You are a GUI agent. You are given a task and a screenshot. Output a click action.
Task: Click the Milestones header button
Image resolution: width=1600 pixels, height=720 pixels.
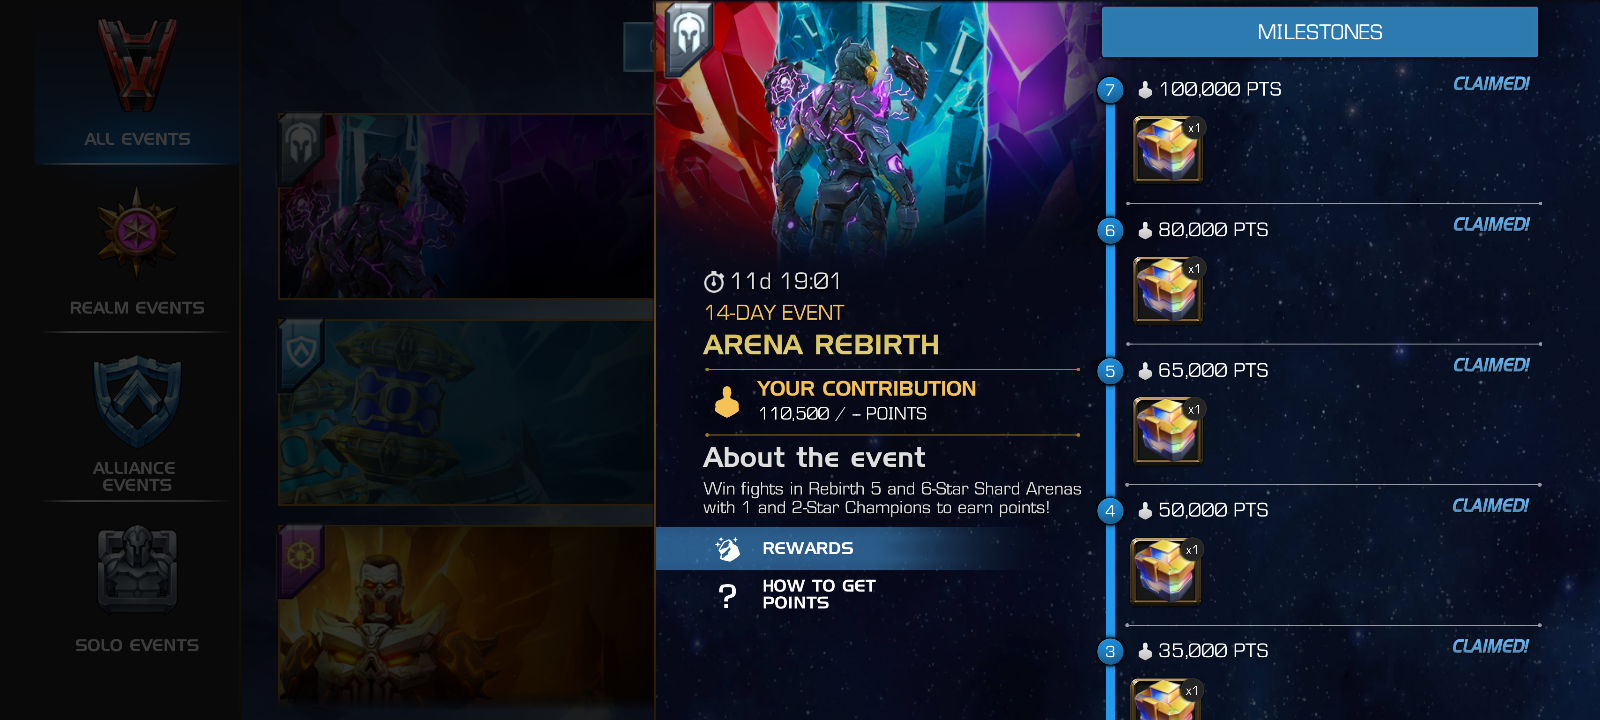(x=1320, y=32)
